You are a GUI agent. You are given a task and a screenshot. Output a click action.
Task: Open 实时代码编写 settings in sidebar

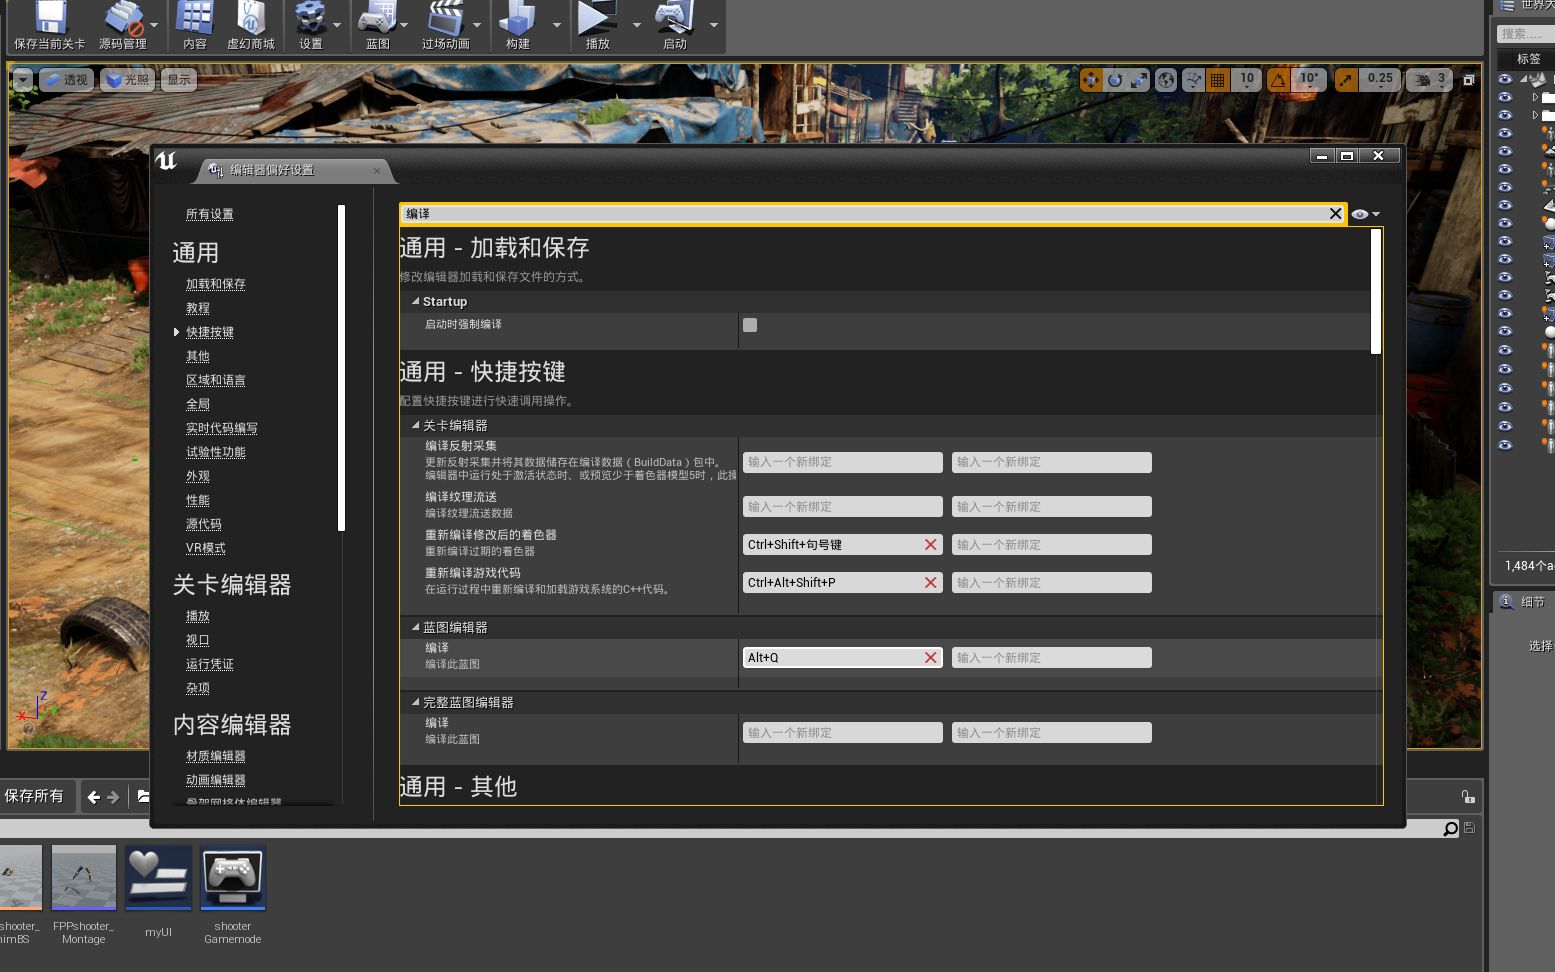point(221,427)
